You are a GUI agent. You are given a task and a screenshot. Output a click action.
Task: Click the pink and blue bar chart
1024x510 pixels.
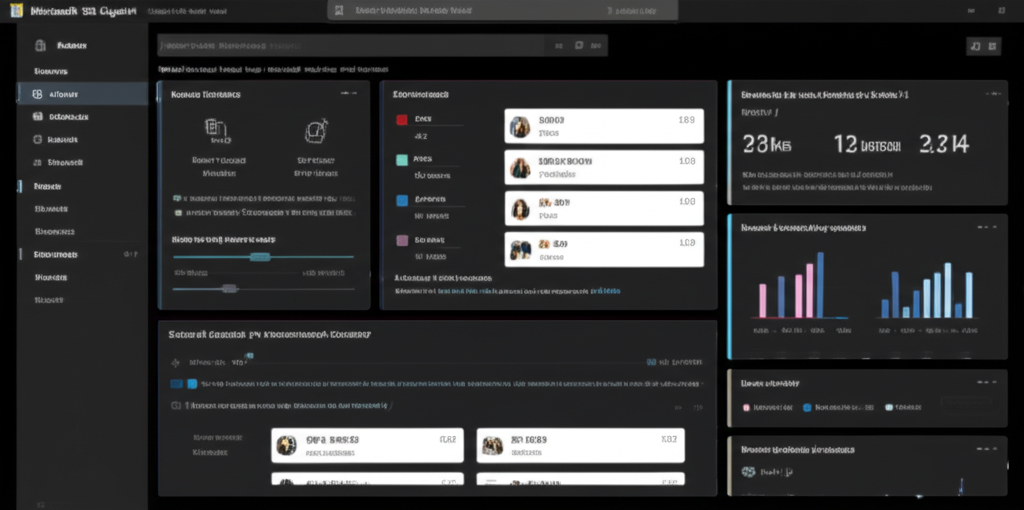[800, 286]
